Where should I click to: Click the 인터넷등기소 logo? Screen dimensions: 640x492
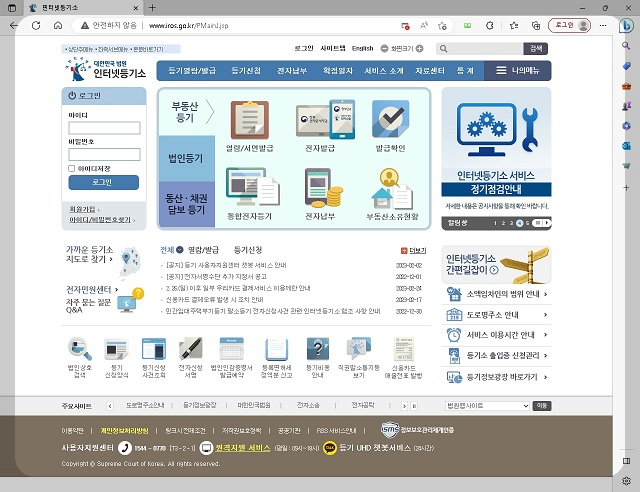coord(105,69)
